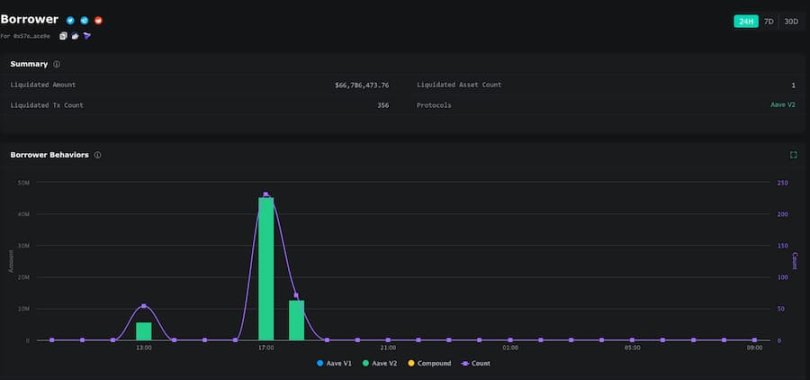Switch to the 30D time range
The width and height of the screenshot is (810, 380).
click(791, 21)
